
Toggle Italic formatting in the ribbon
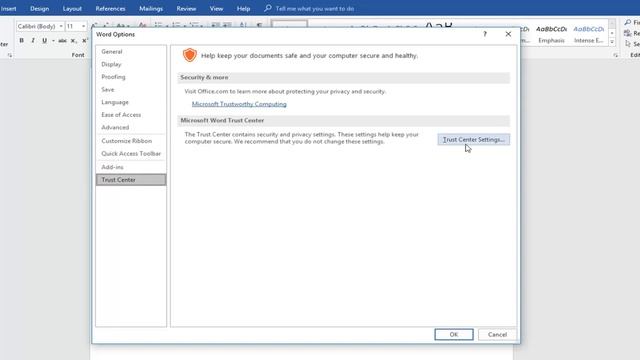[33, 40]
